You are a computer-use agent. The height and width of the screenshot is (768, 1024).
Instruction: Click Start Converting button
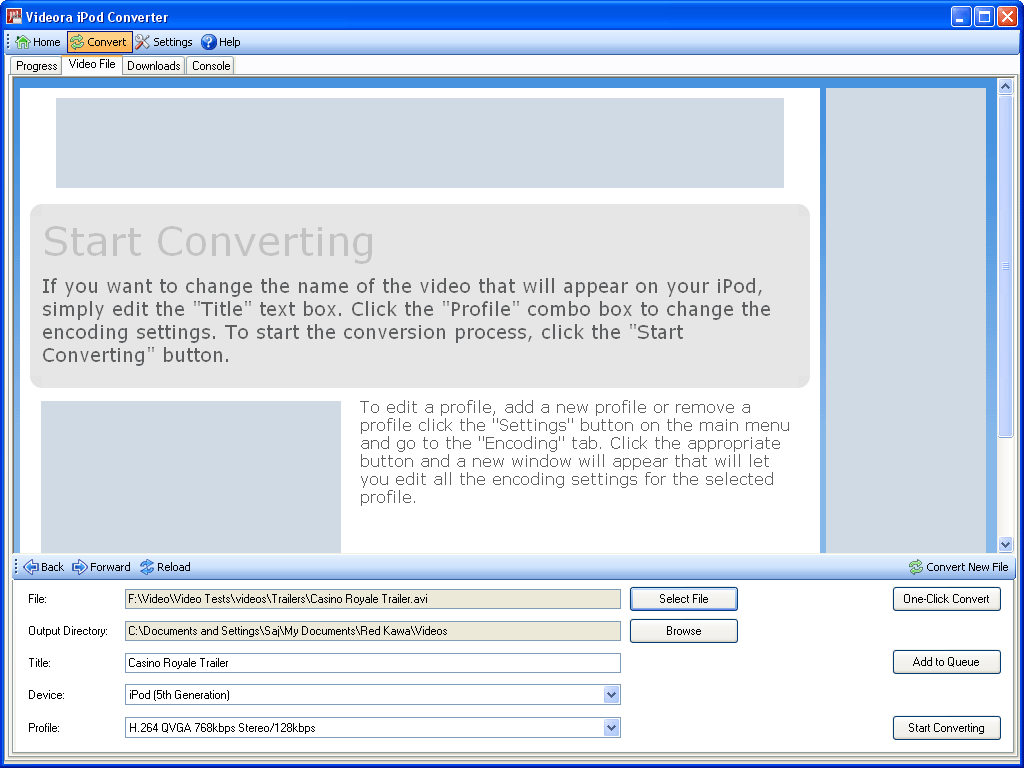click(946, 728)
